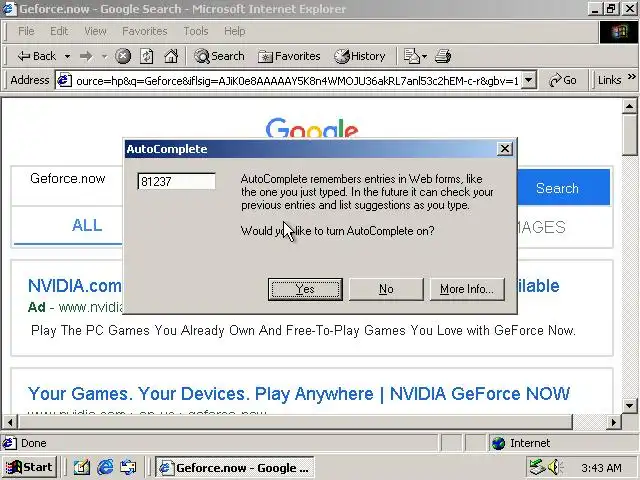Select Geforce.now - Google taskbar button
Image resolution: width=640 pixels, height=480 pixels.
pos(234,467)
